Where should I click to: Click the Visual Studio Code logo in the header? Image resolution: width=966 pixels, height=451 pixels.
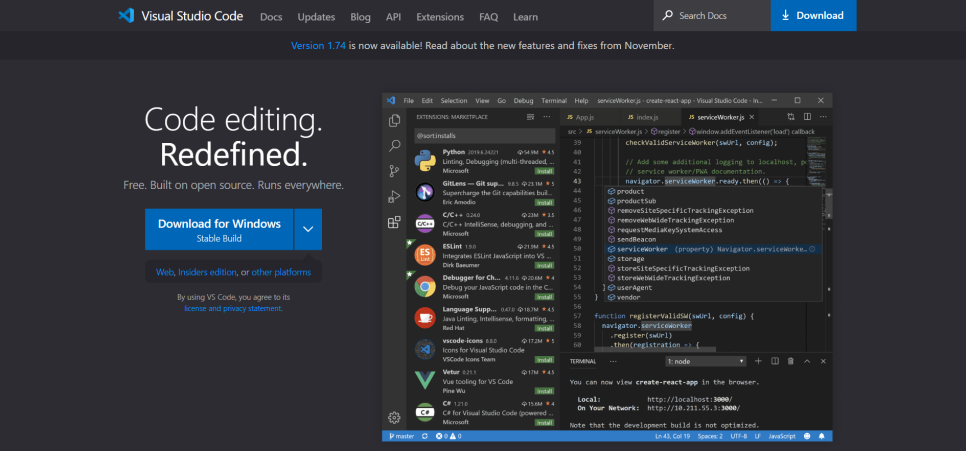pyautogui.click(x=181, y=16)
